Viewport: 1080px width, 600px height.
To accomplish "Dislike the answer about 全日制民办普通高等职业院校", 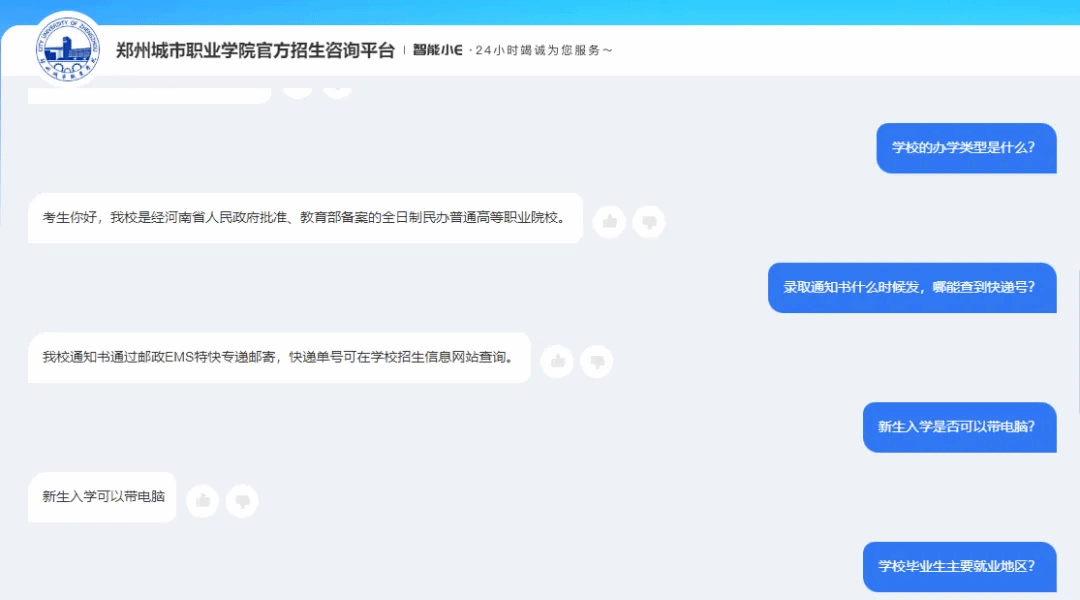I will [649, 222].
